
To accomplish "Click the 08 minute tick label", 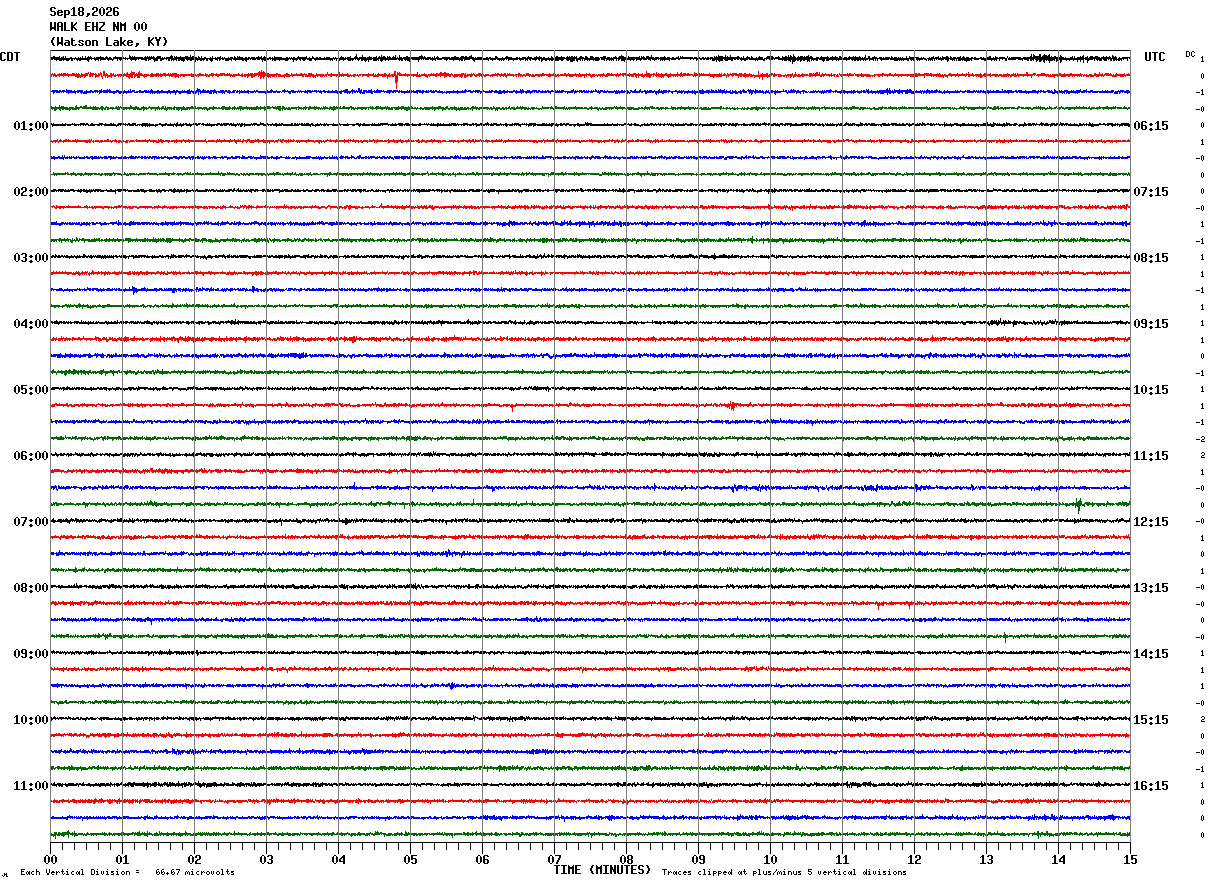I will [x=626, y=859].
